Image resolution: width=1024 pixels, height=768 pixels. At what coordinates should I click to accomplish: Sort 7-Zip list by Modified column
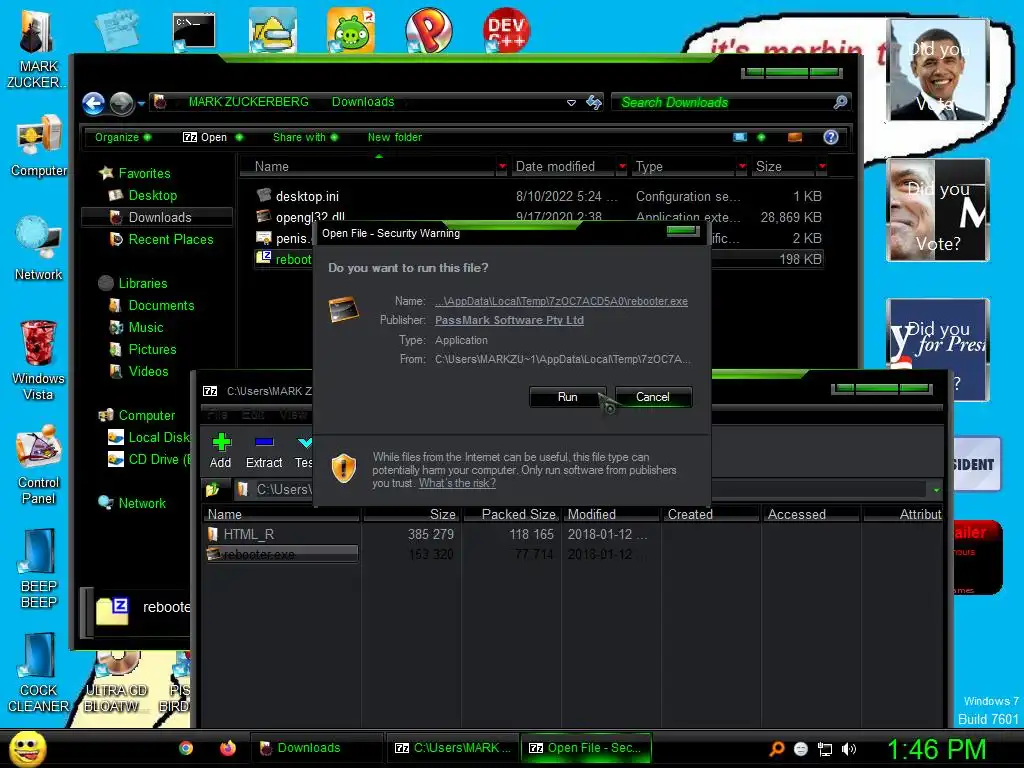(611, 515)
